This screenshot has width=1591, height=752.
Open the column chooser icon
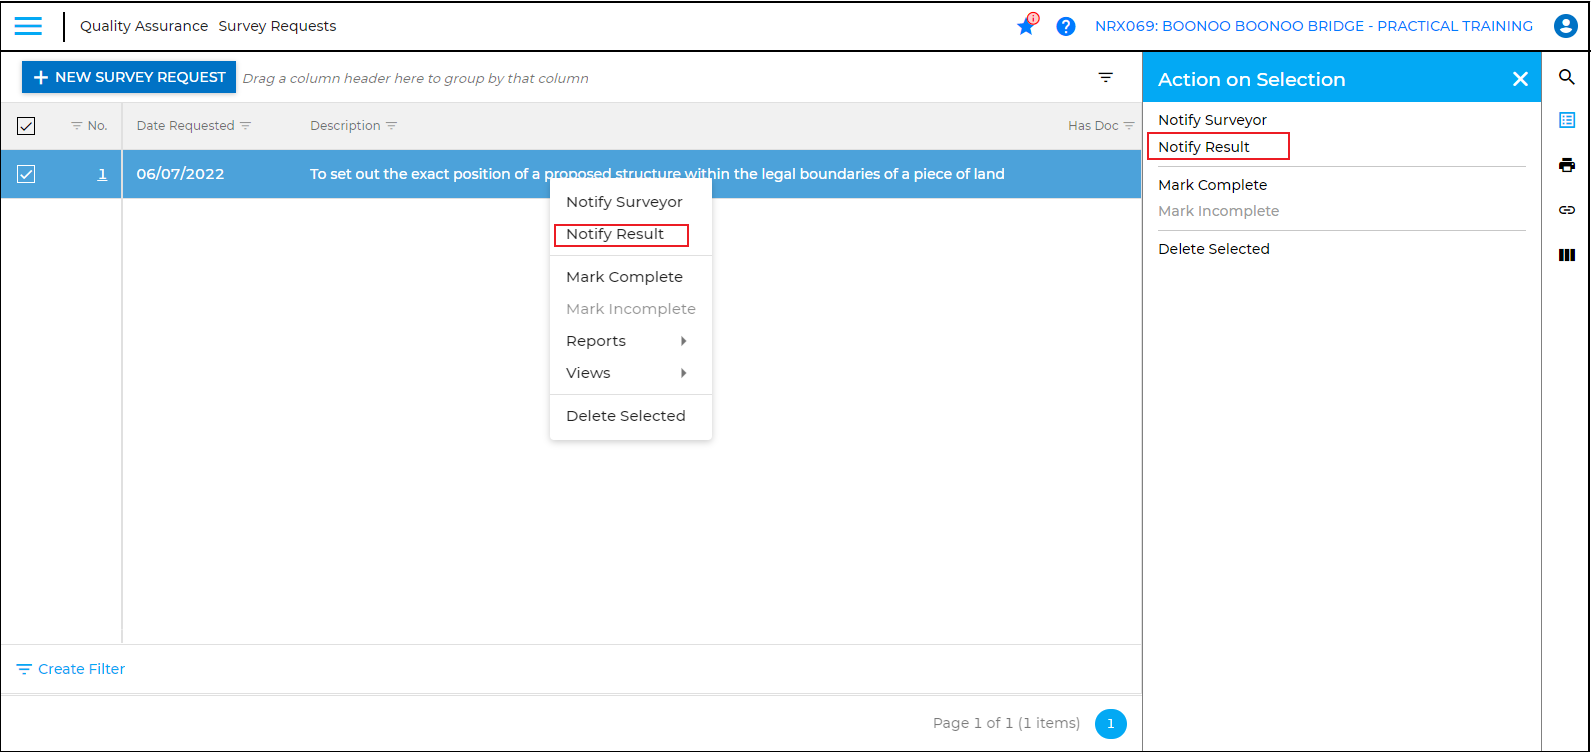pos(1567,255)
